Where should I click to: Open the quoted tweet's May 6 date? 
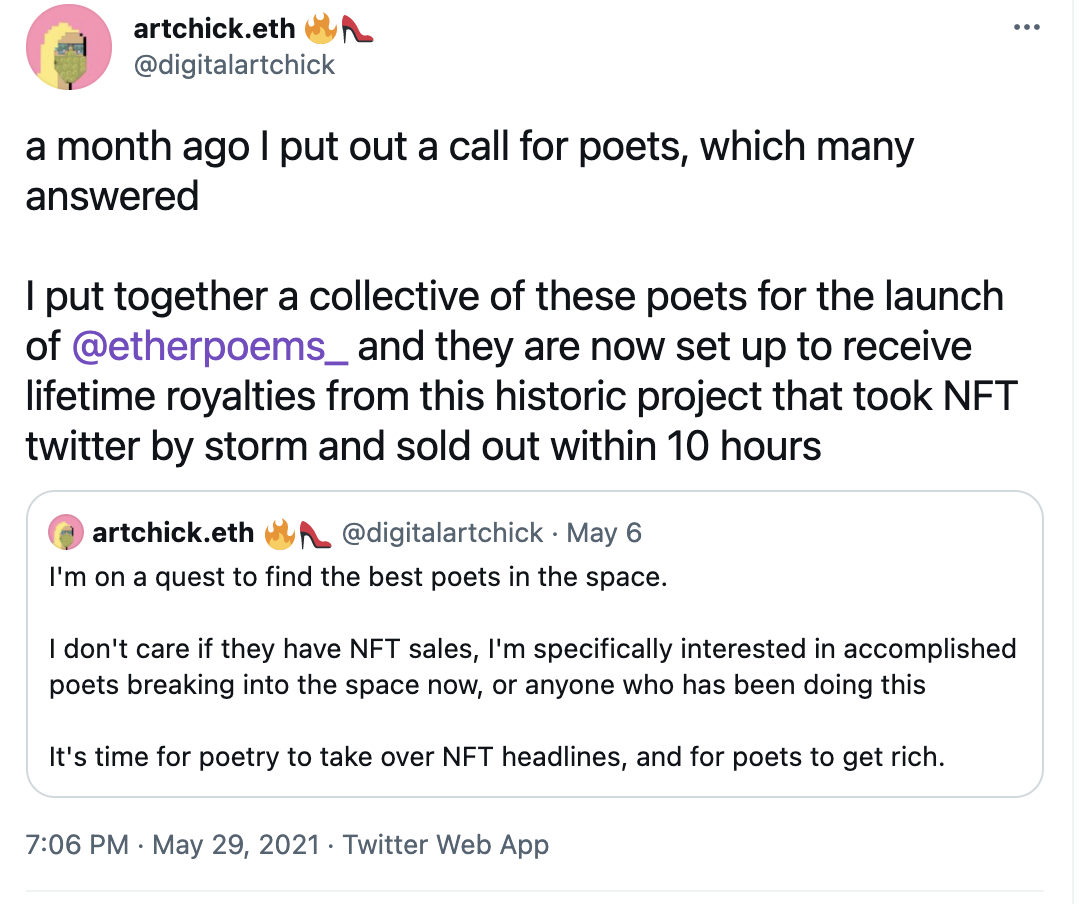click(604, 533)
